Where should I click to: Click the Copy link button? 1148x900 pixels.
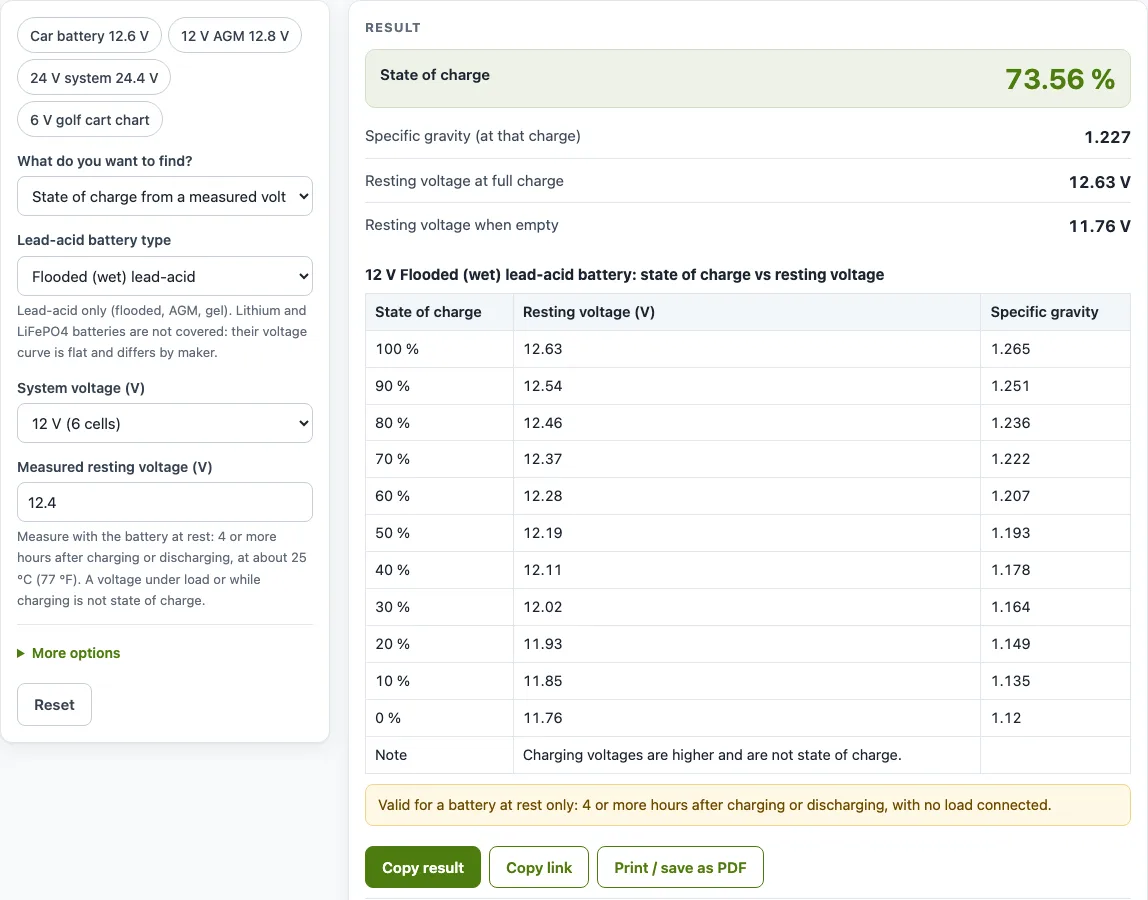pos(539,868)
